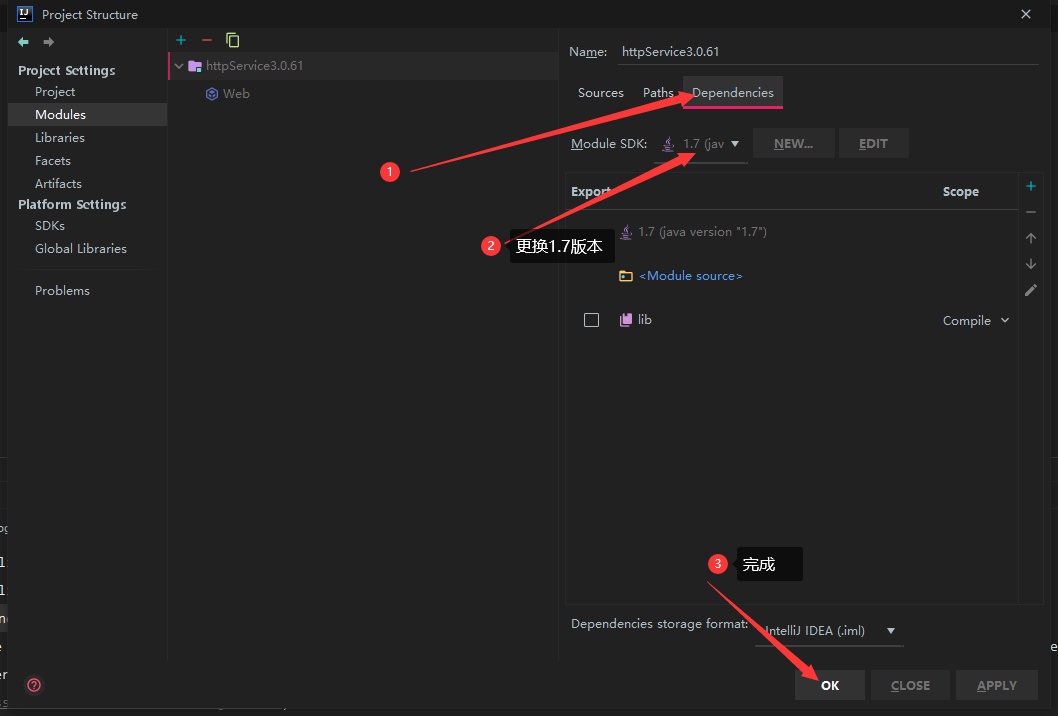Click the NEW... button next to Module SDK
The image size is (1058, 716).
pos(793,143)
